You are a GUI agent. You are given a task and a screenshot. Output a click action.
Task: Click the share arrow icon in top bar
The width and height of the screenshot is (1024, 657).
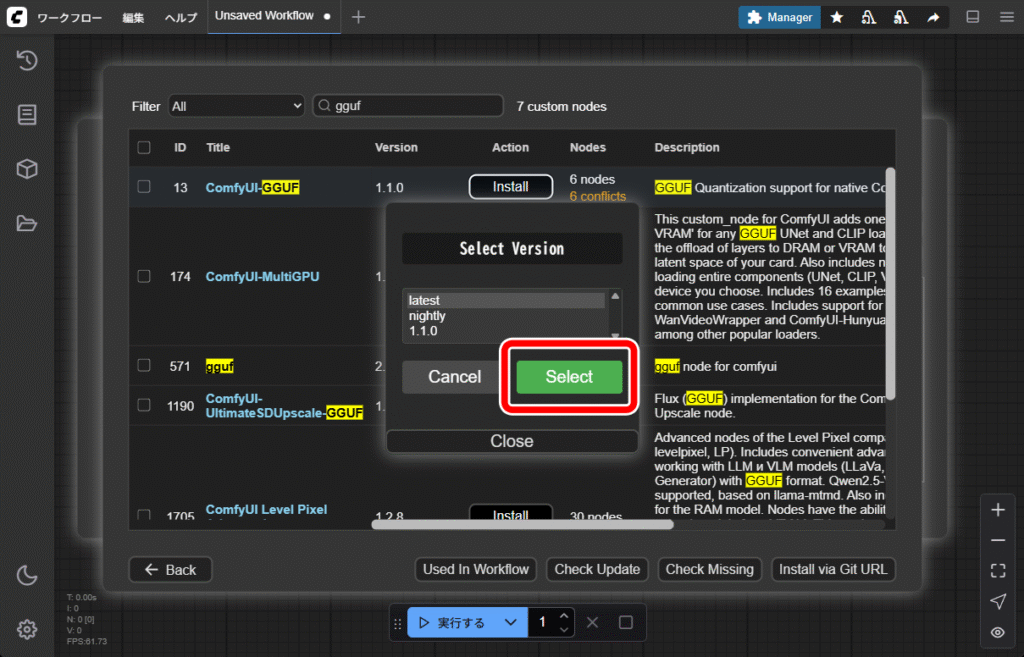point(933,17)
